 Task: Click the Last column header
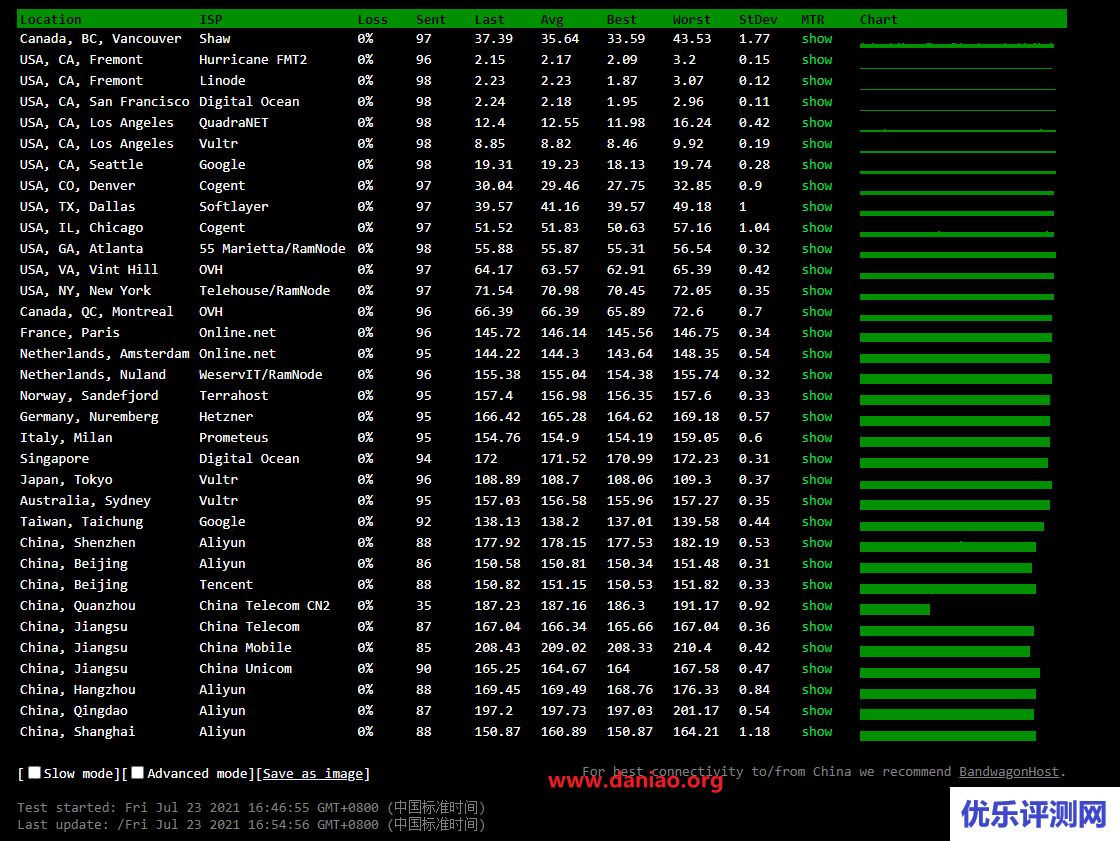pyautogui.click(x=489, y=19)
